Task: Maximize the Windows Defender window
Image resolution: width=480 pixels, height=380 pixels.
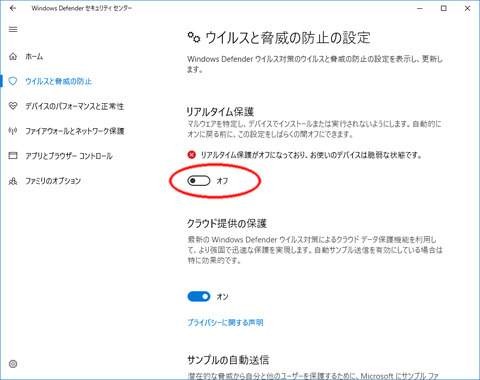Action: point(444,8)
